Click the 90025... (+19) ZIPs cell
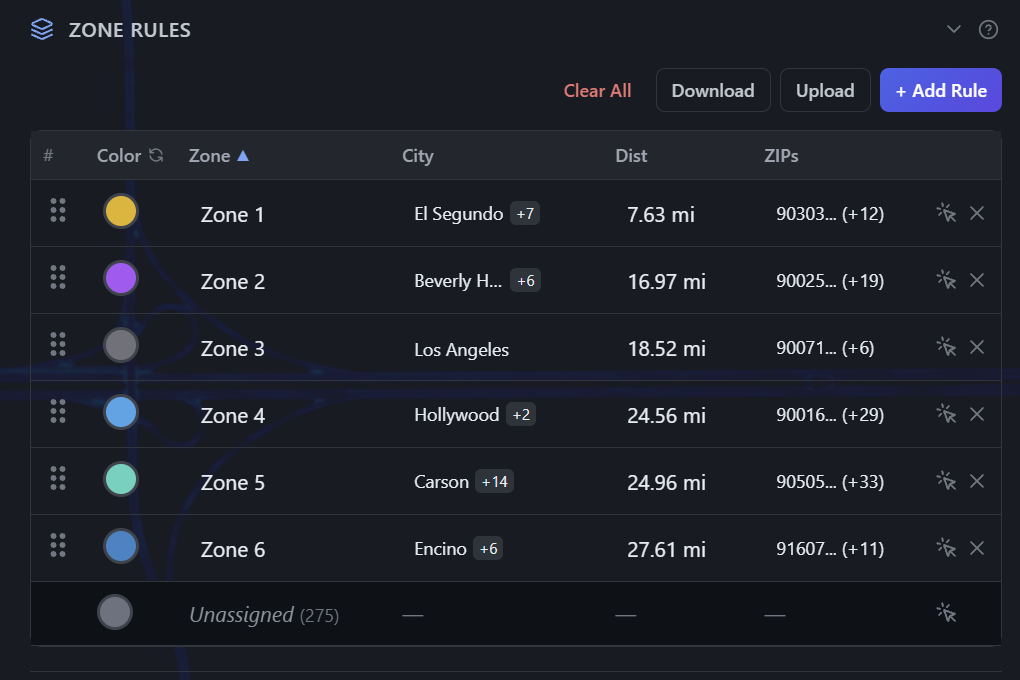The image size is (1020, 680). click(830, 281)
